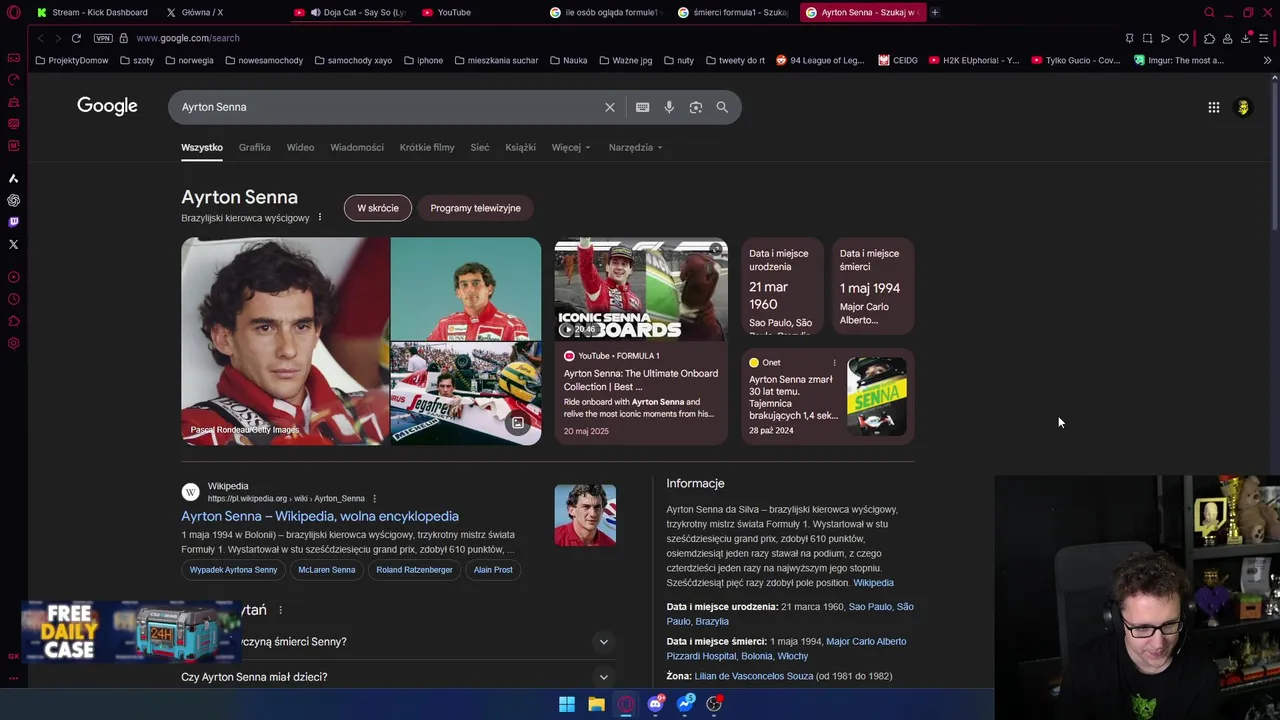Open 'Wypadek Ayrtona Senny' sitelink chip
This screenshot has height=720, width=1280.
(x=233, y=570)
